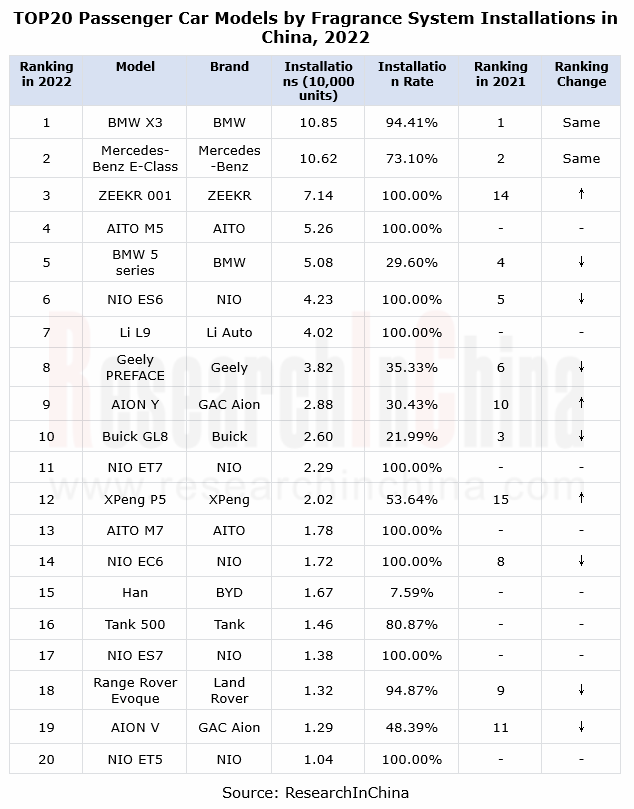Screen dimensions: 634x809
Task: Click the up arrow in AION Y row
Action: pos(581,403)
